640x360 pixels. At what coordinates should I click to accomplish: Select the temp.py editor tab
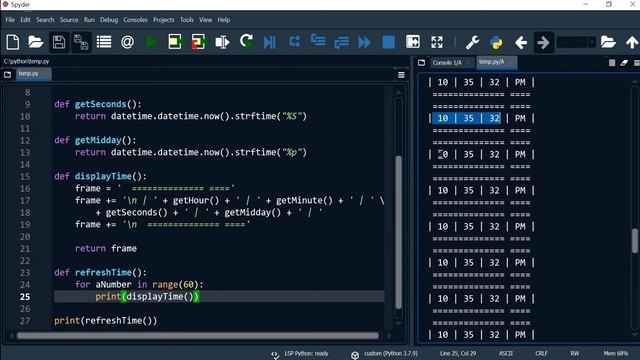pos(33,74)
